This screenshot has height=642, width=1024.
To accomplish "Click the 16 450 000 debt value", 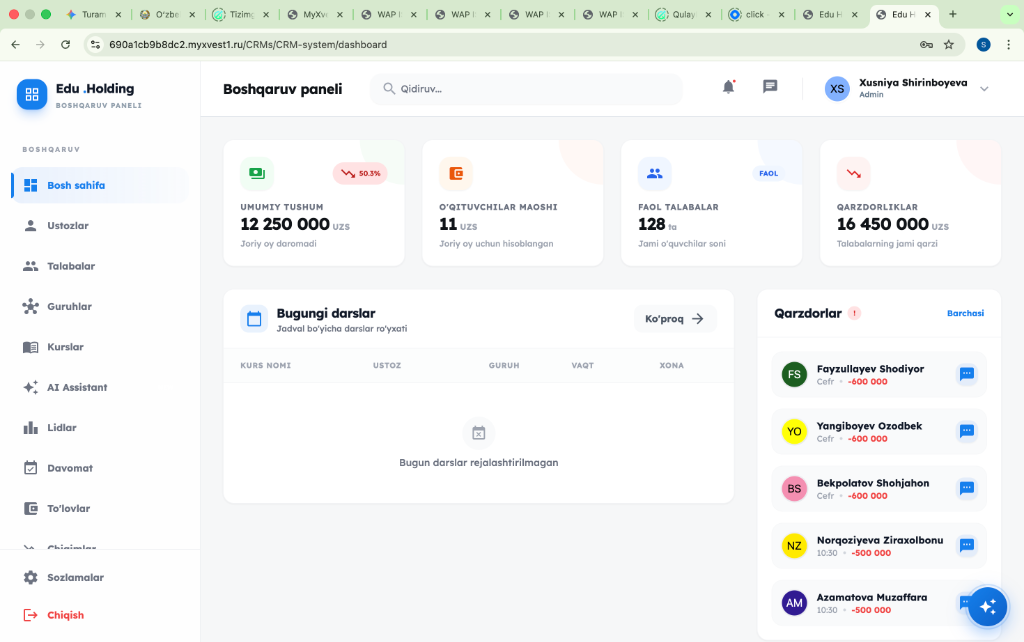I will [x=883, y=224].
